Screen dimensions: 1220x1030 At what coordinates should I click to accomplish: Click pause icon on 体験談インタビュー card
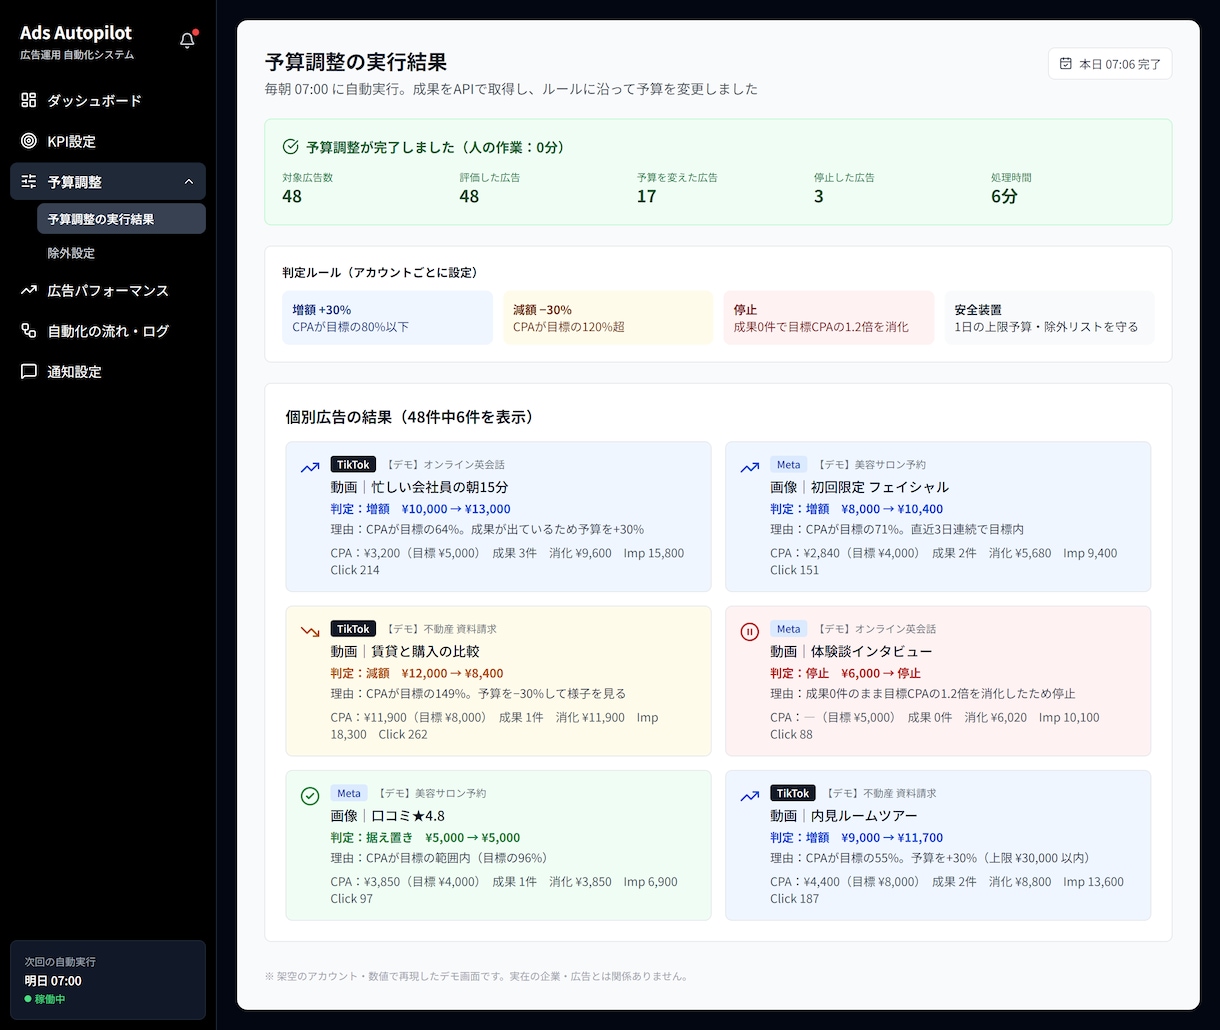click(x=749, y=631)
